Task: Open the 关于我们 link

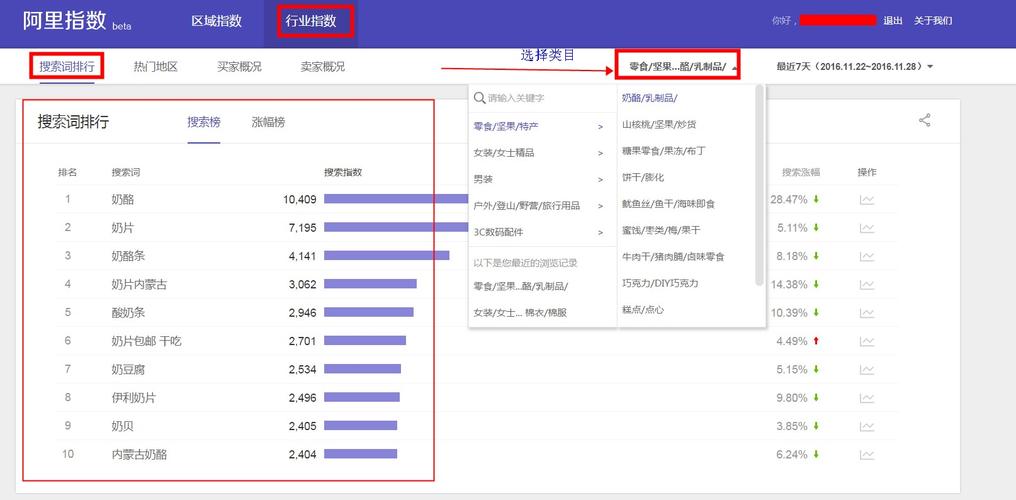Action: click(x=933, y=21)
